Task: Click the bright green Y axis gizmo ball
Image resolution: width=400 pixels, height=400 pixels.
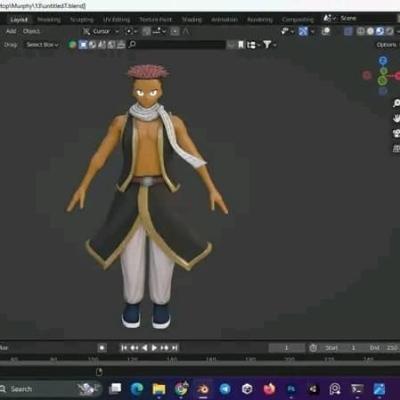Action: 383,80
